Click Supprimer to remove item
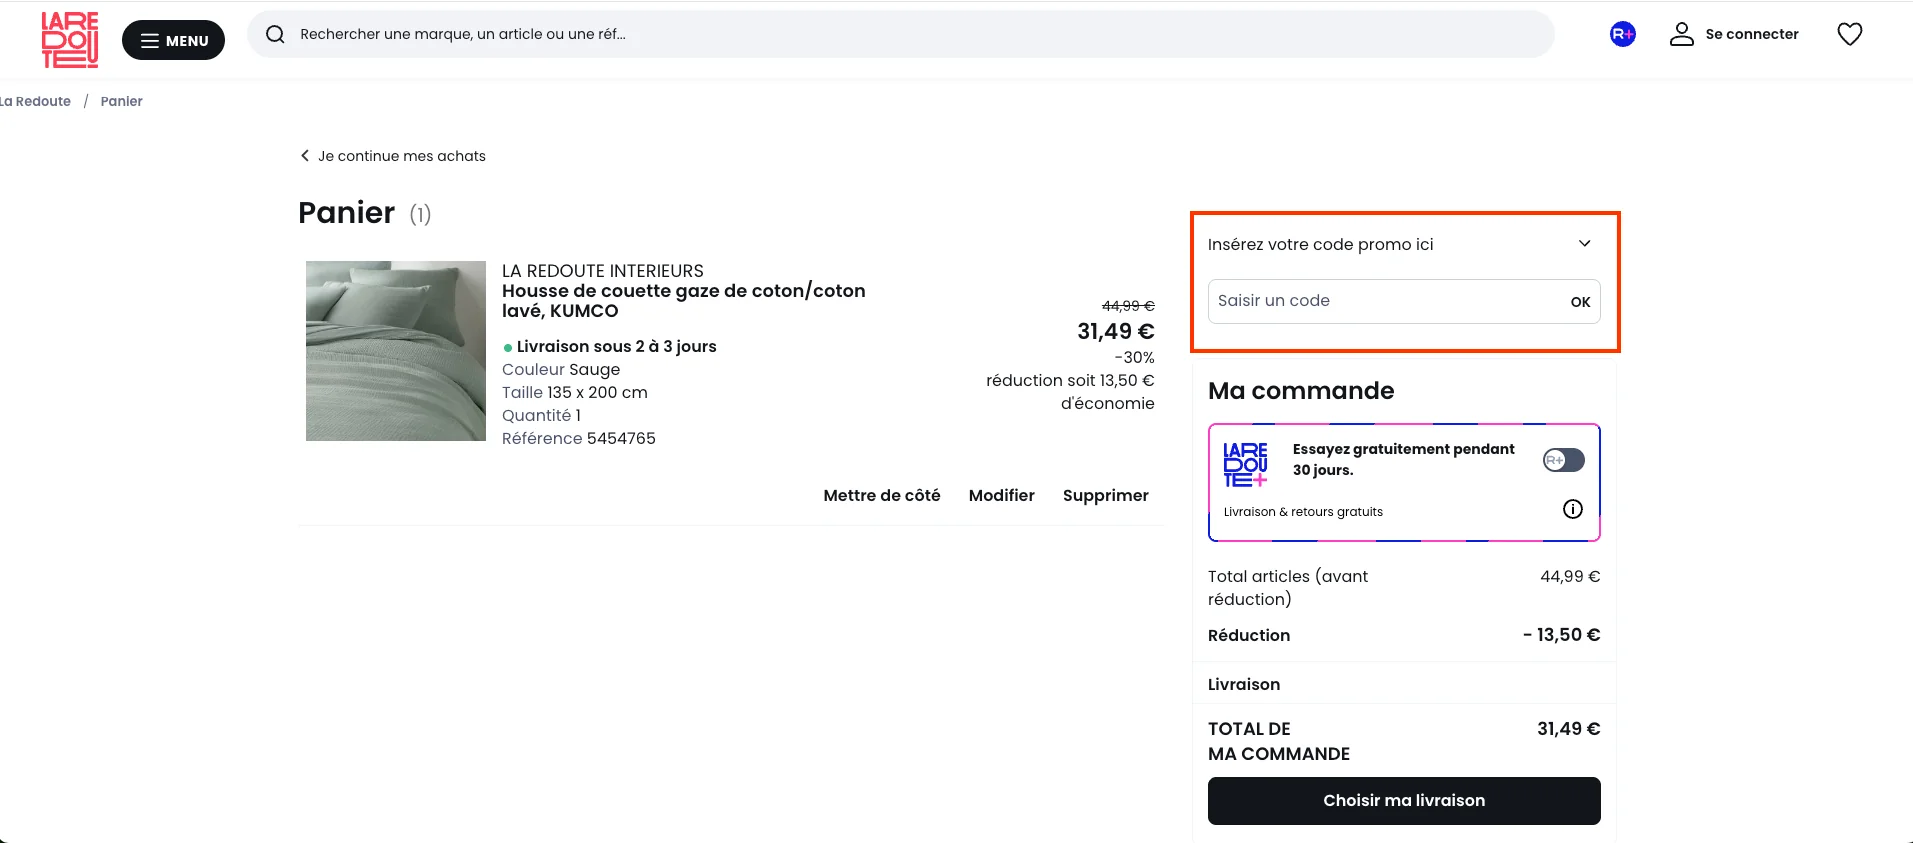 1106,495
